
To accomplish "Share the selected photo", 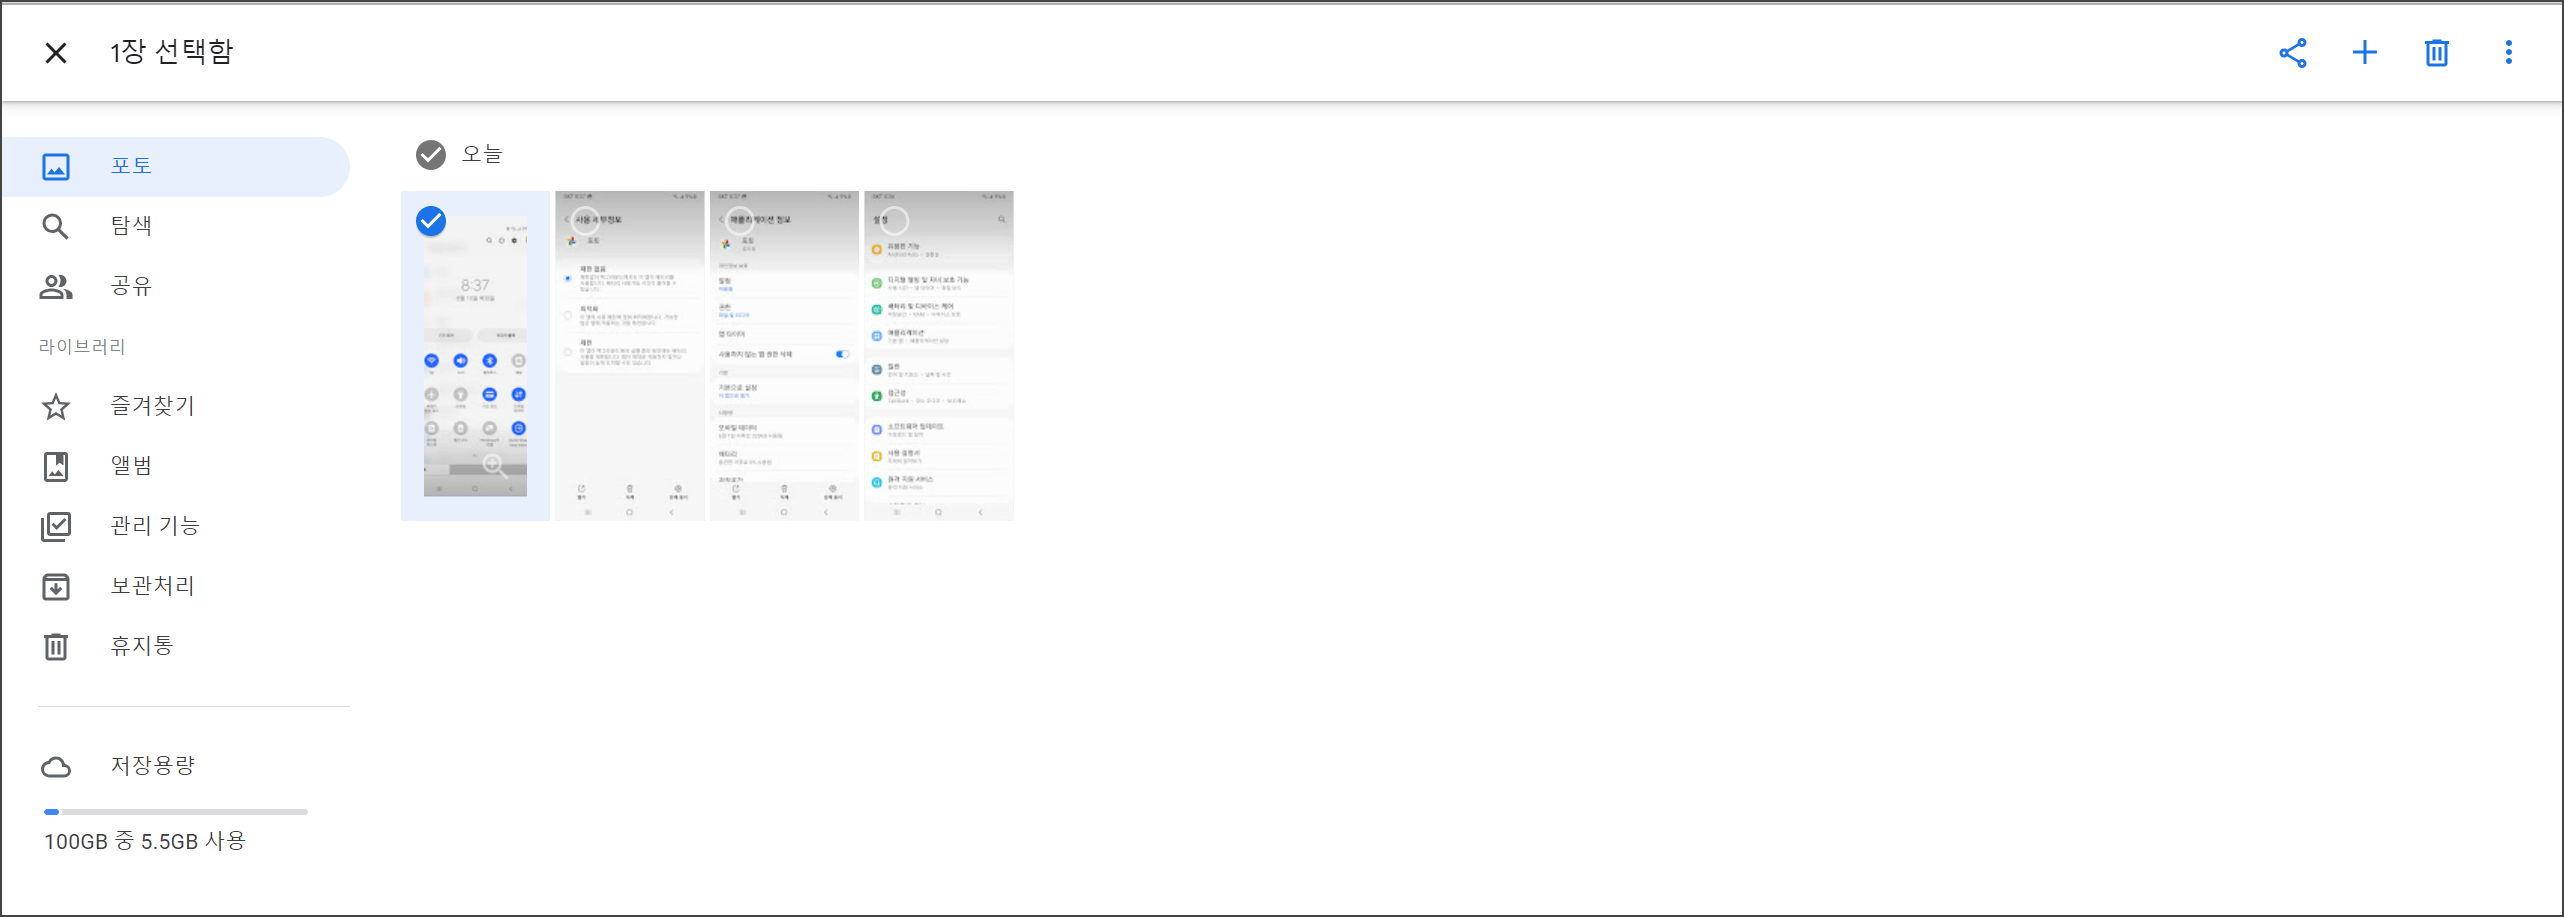I will [2292, 53].
